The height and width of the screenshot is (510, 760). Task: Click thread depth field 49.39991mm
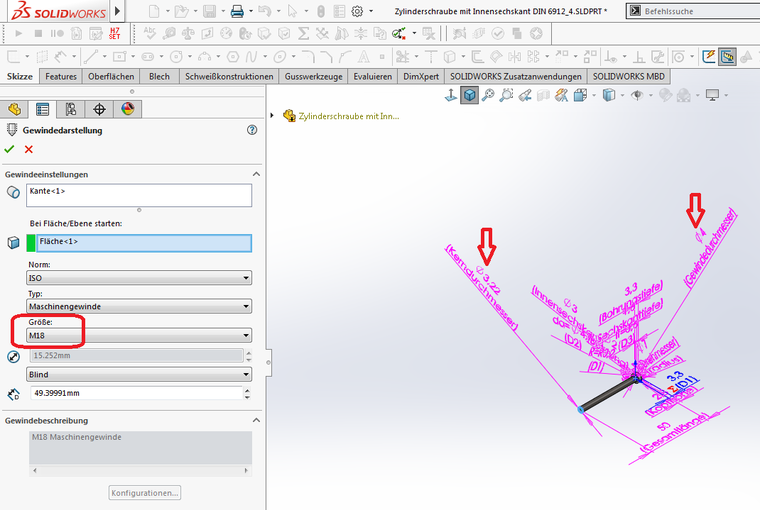coord(136,393)
